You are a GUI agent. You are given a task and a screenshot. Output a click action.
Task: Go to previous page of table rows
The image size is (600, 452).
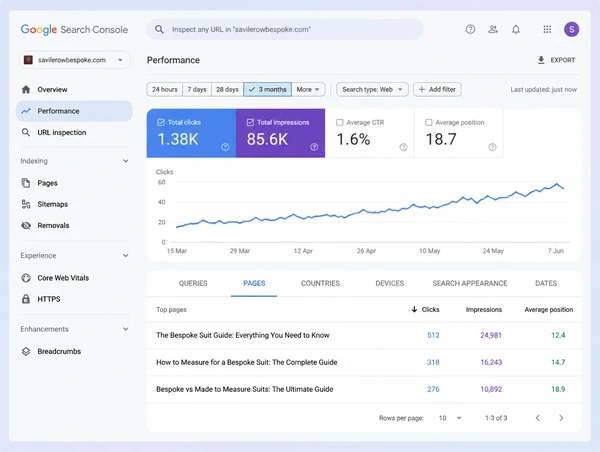[538, 418]
